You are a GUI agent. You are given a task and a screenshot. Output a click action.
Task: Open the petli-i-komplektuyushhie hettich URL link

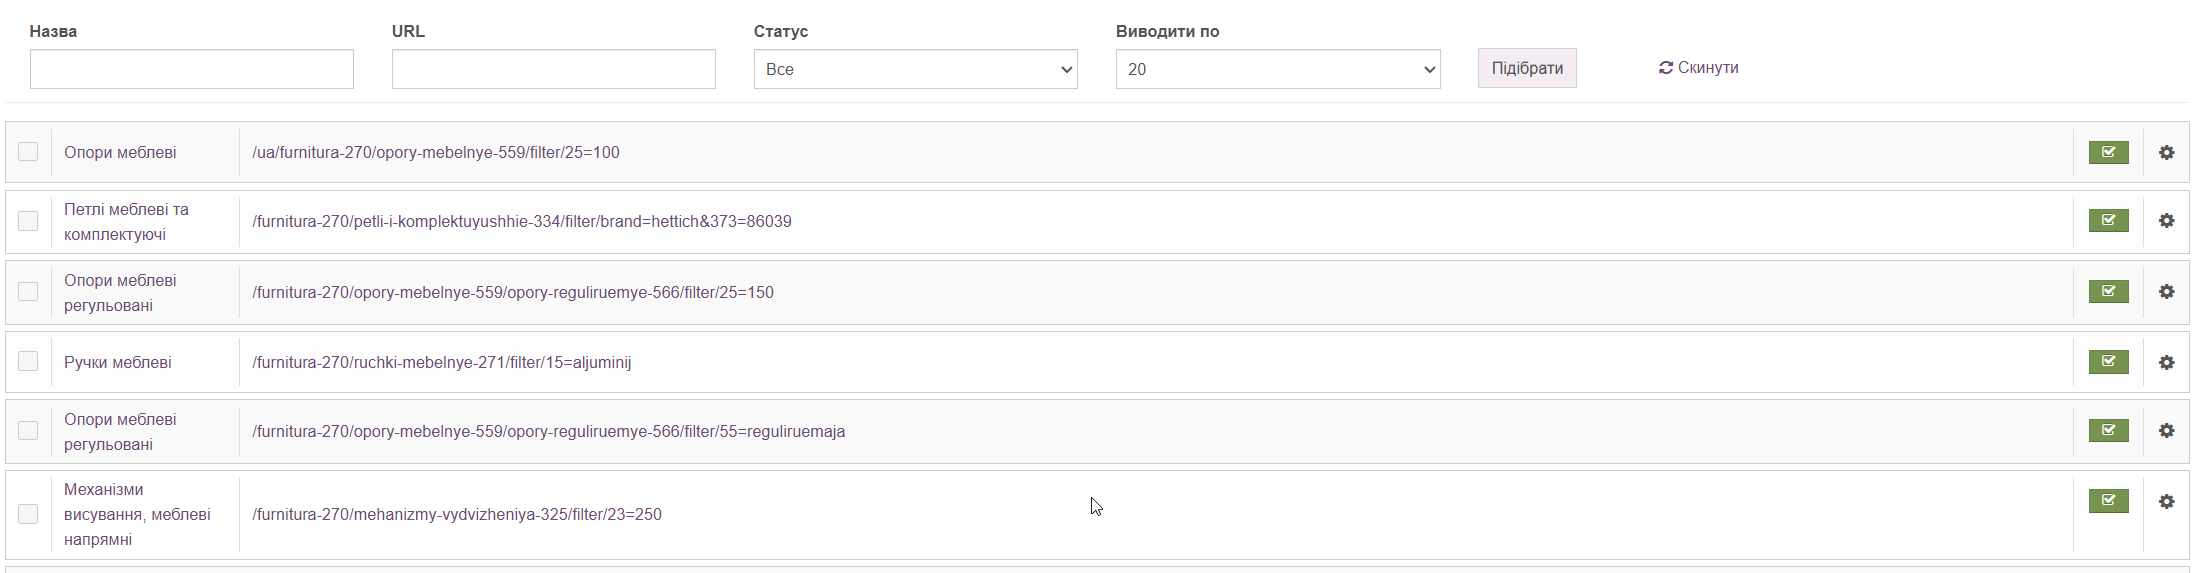[x=521, y=222]
